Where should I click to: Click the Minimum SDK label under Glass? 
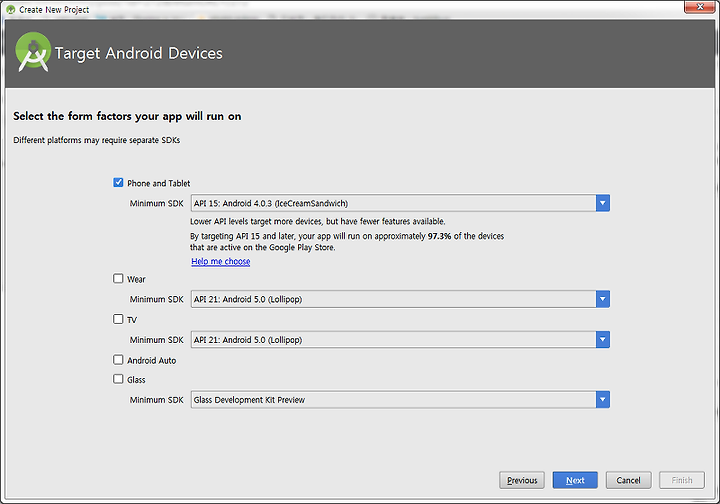coord(157,400)
